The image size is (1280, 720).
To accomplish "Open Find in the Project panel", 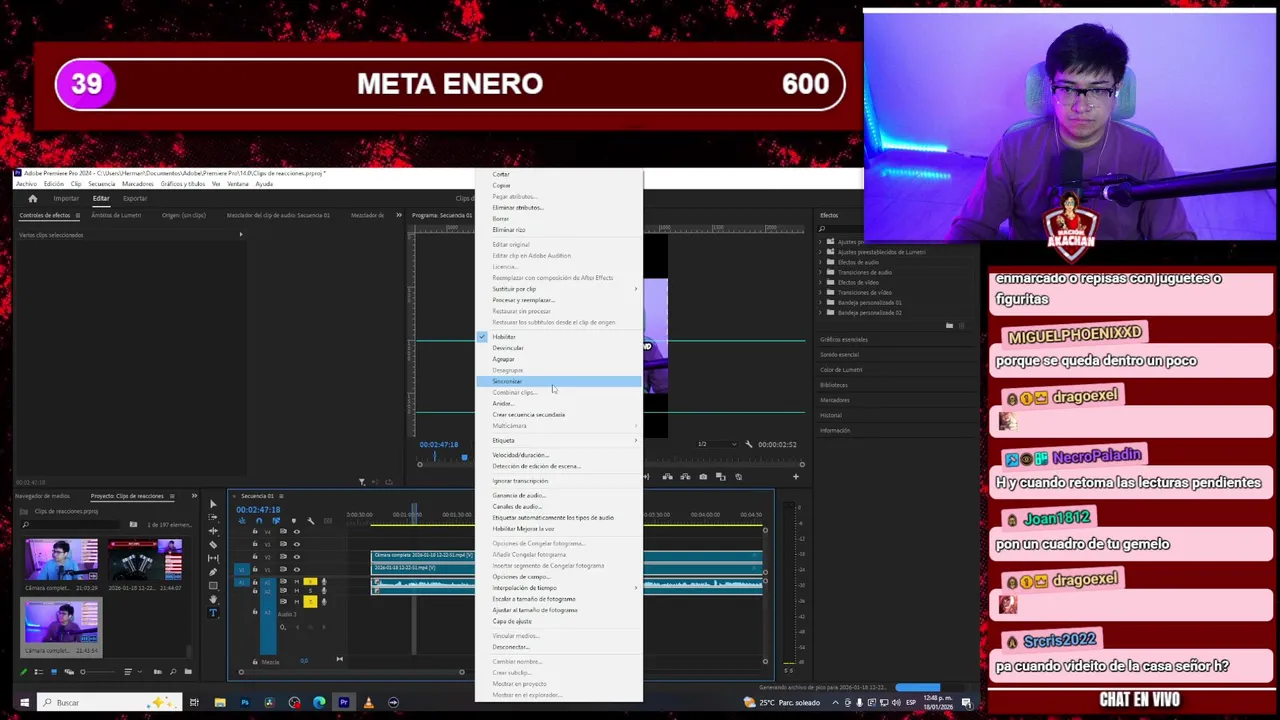I will (173, 672).
